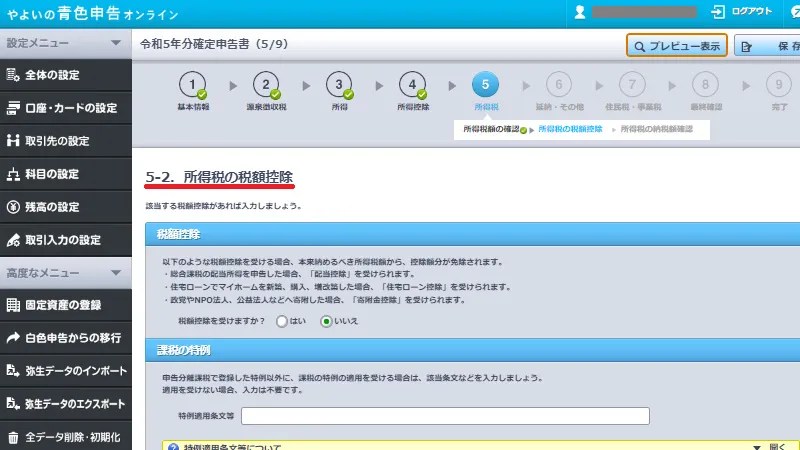
Task: Click the 弥生データのエクスポート icon
Action: click(13, 404)
